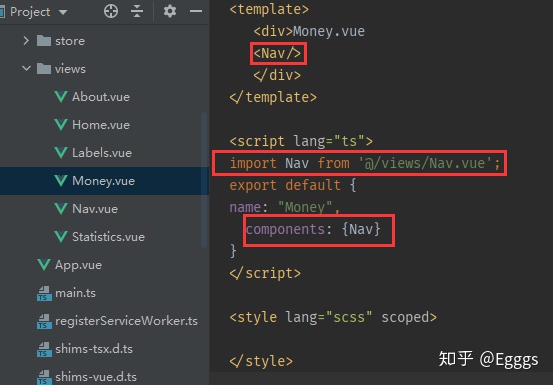
Task: Click the export default { line
Action: point(293,185)
